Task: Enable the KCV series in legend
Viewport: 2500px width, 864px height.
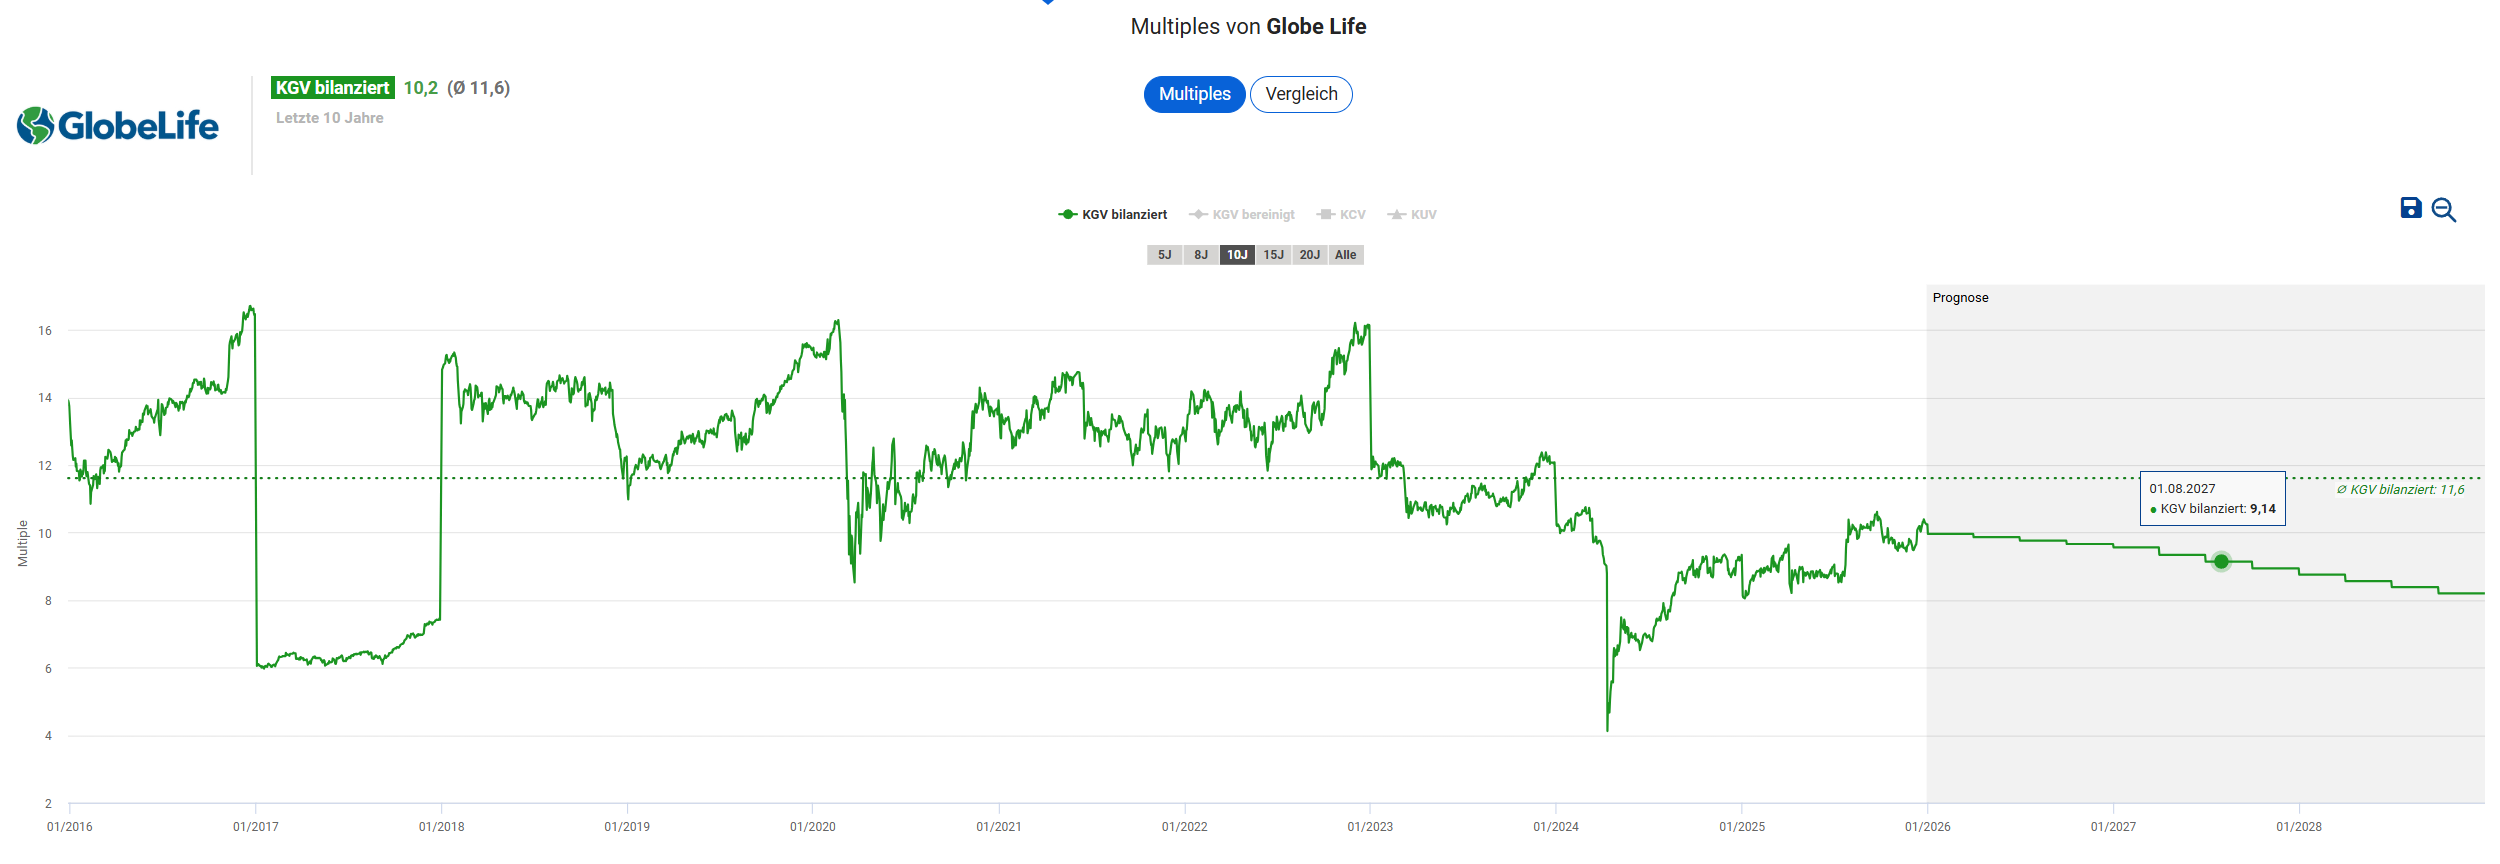Action: pyautogui.click(x=1341, y=215)
